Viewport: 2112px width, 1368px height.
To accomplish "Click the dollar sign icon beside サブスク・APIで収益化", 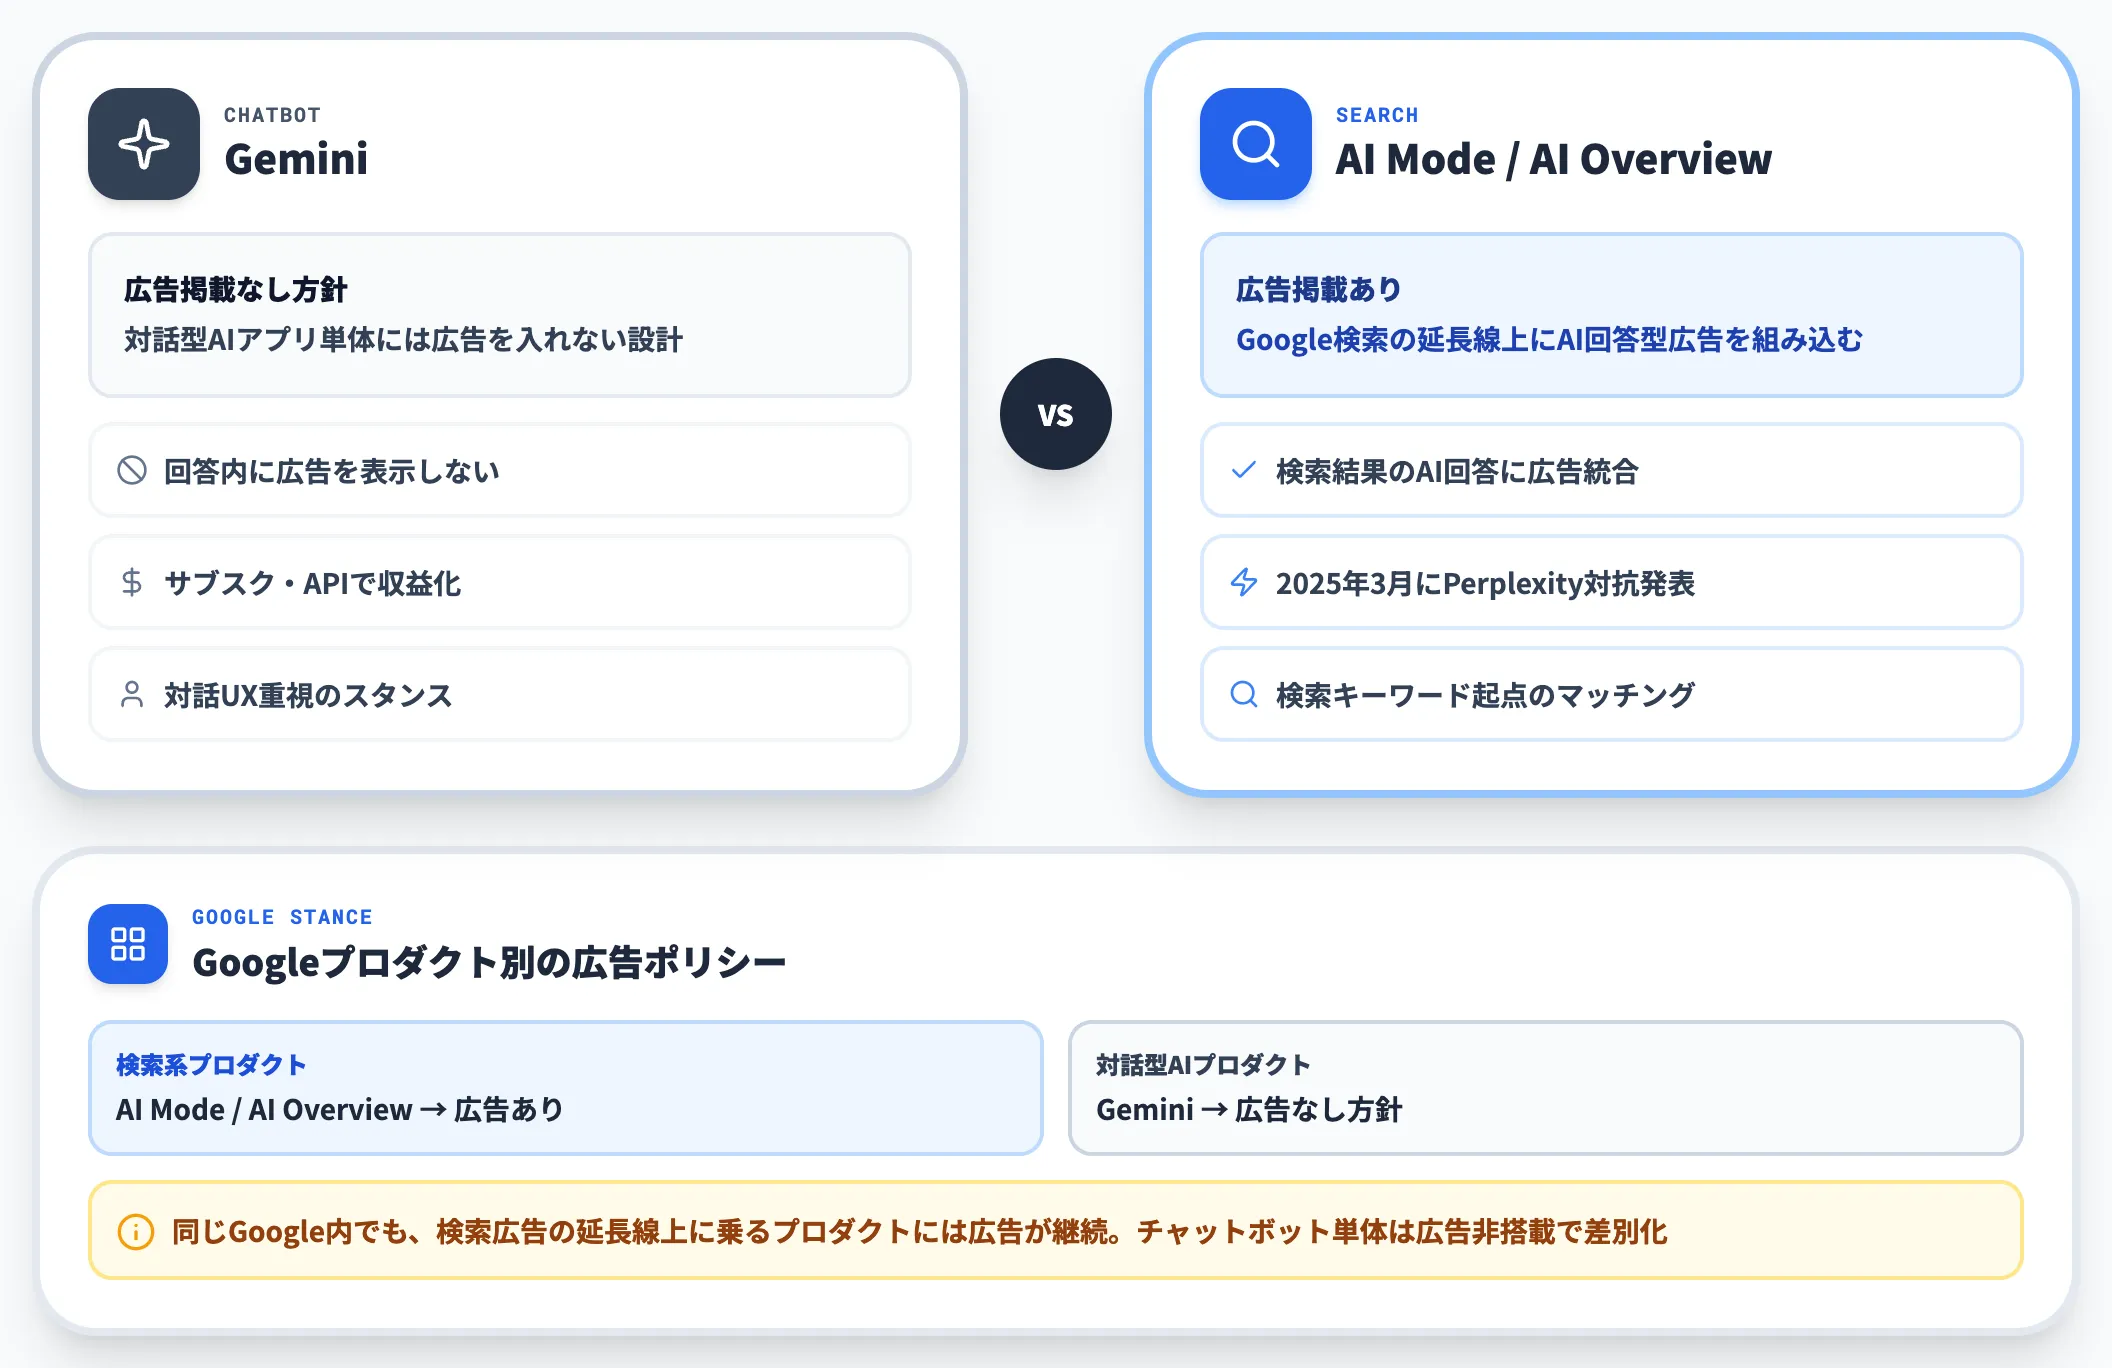I will [132, 582].
